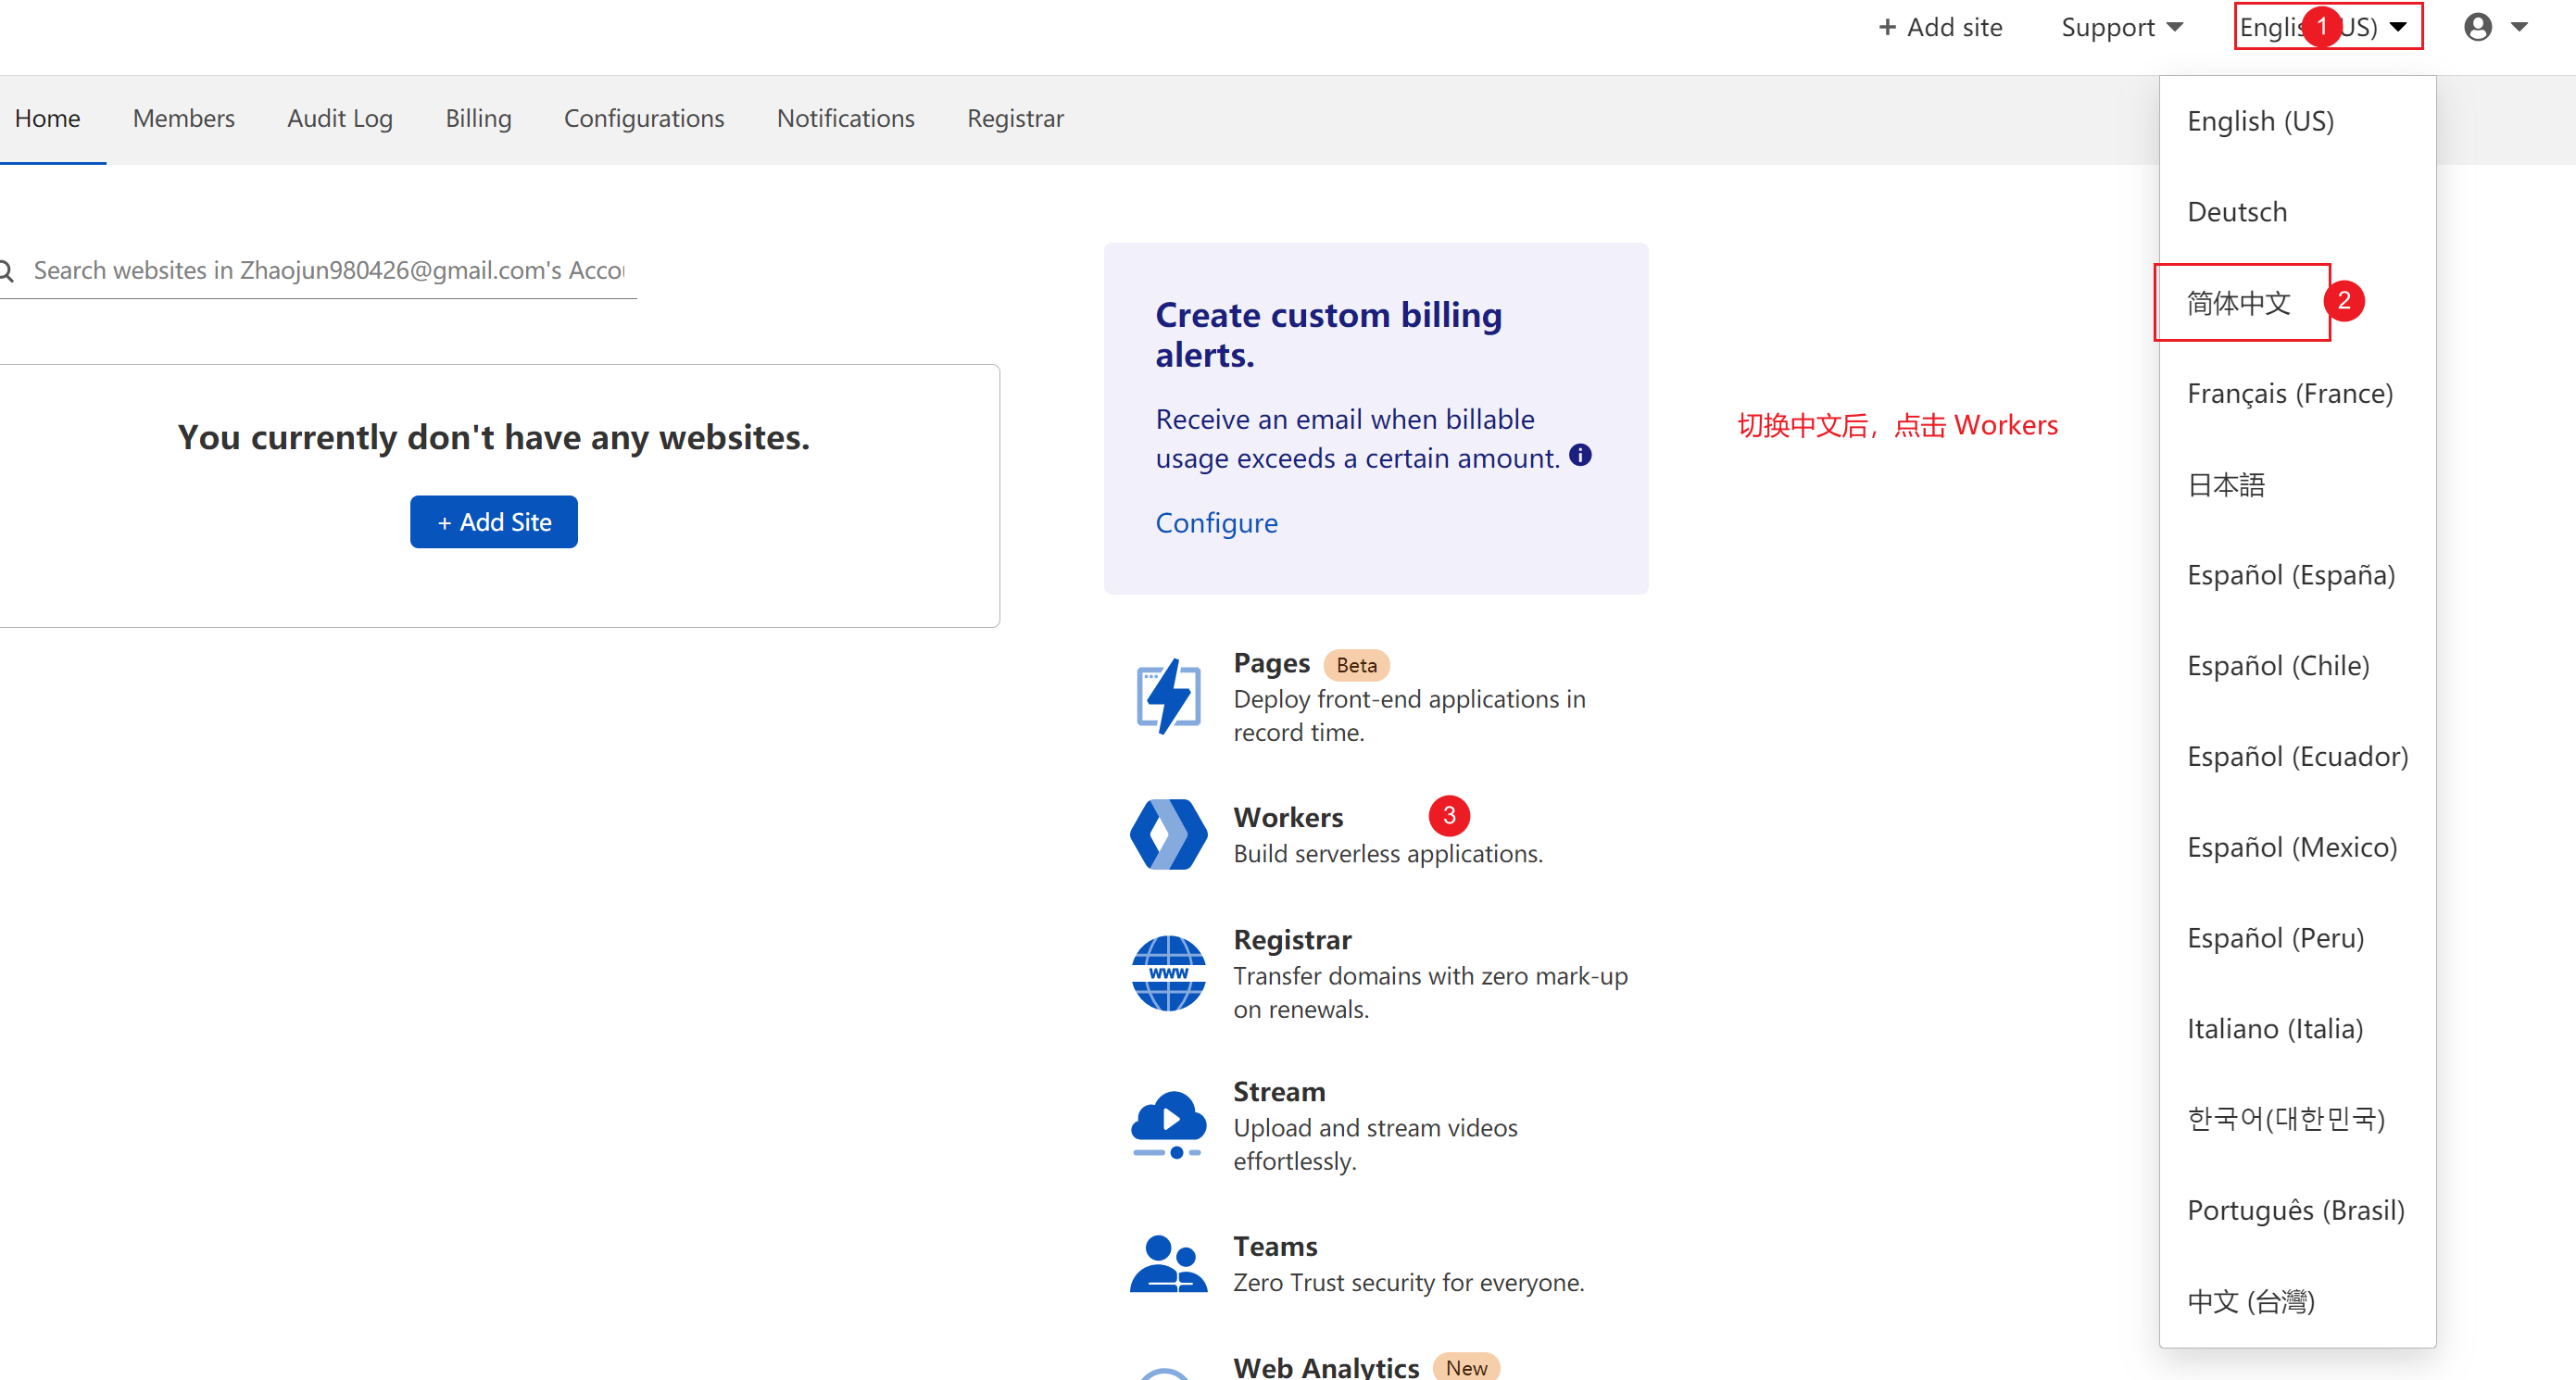Click the Pages lightning bolt icon
The image size is (2576, 1380).
(x=1168, y=695)
